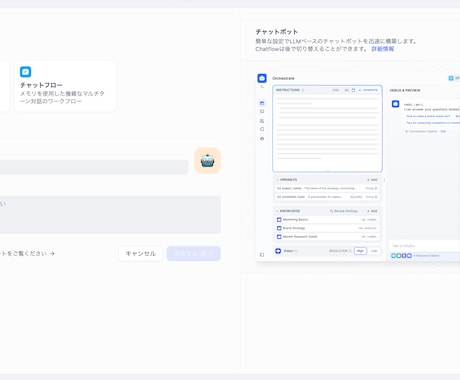Click the チャットボット Orchestrate preview image
The height and width of the screenshot is (380, 460).
pyautogui.click(x=358, y=167)
